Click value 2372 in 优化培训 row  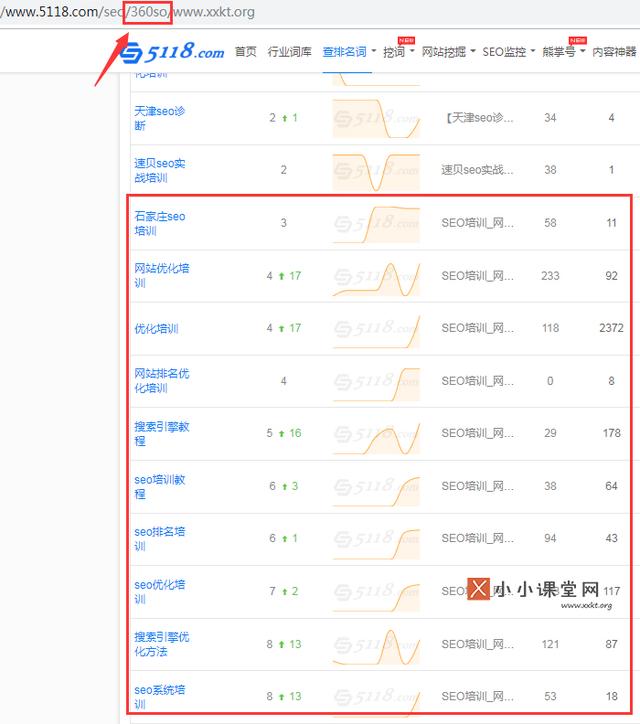point(611,328)
